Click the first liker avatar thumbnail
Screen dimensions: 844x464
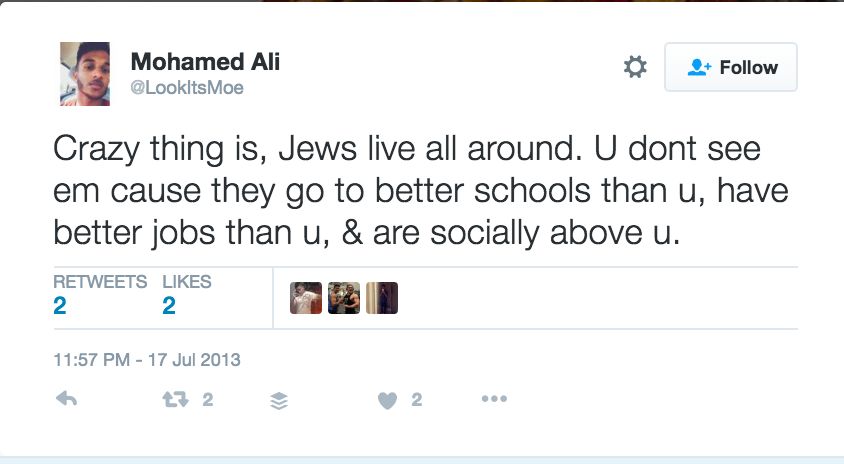[x=306, y=297]
